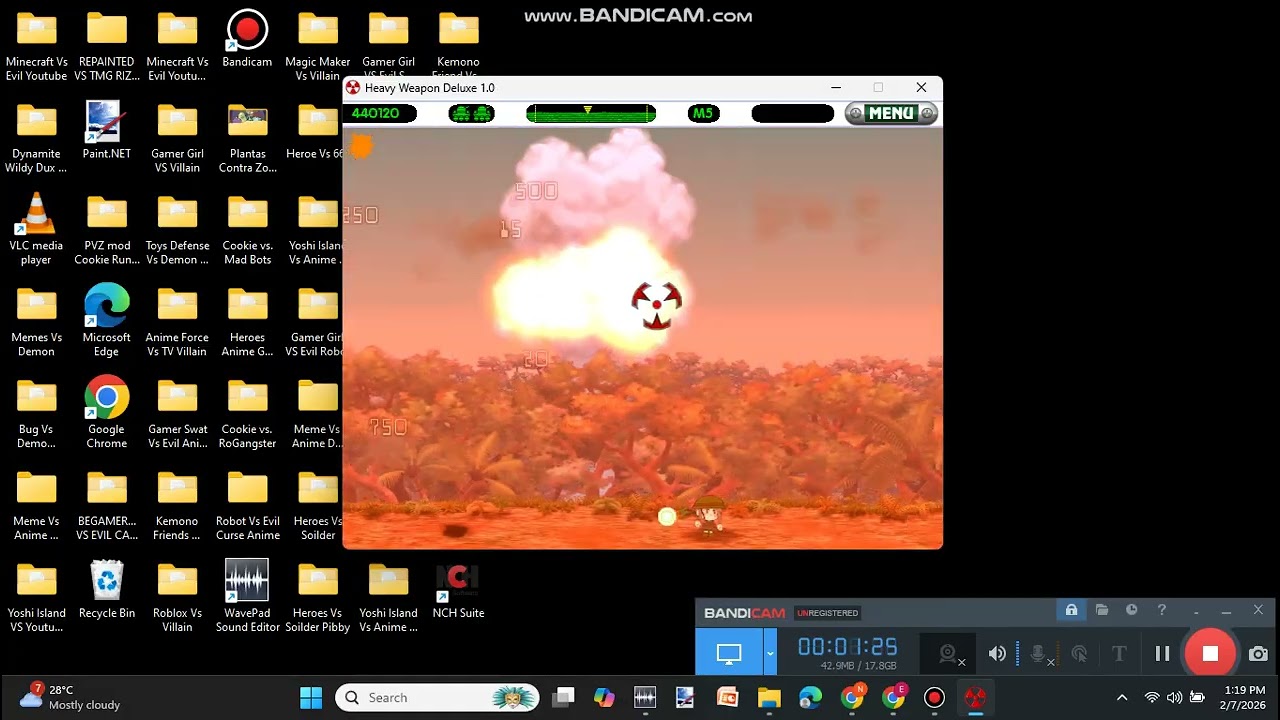This screenshot has width=1280, height=720.
Task: Toggle Bandicam microphone recording
Action: (1040, 654)
